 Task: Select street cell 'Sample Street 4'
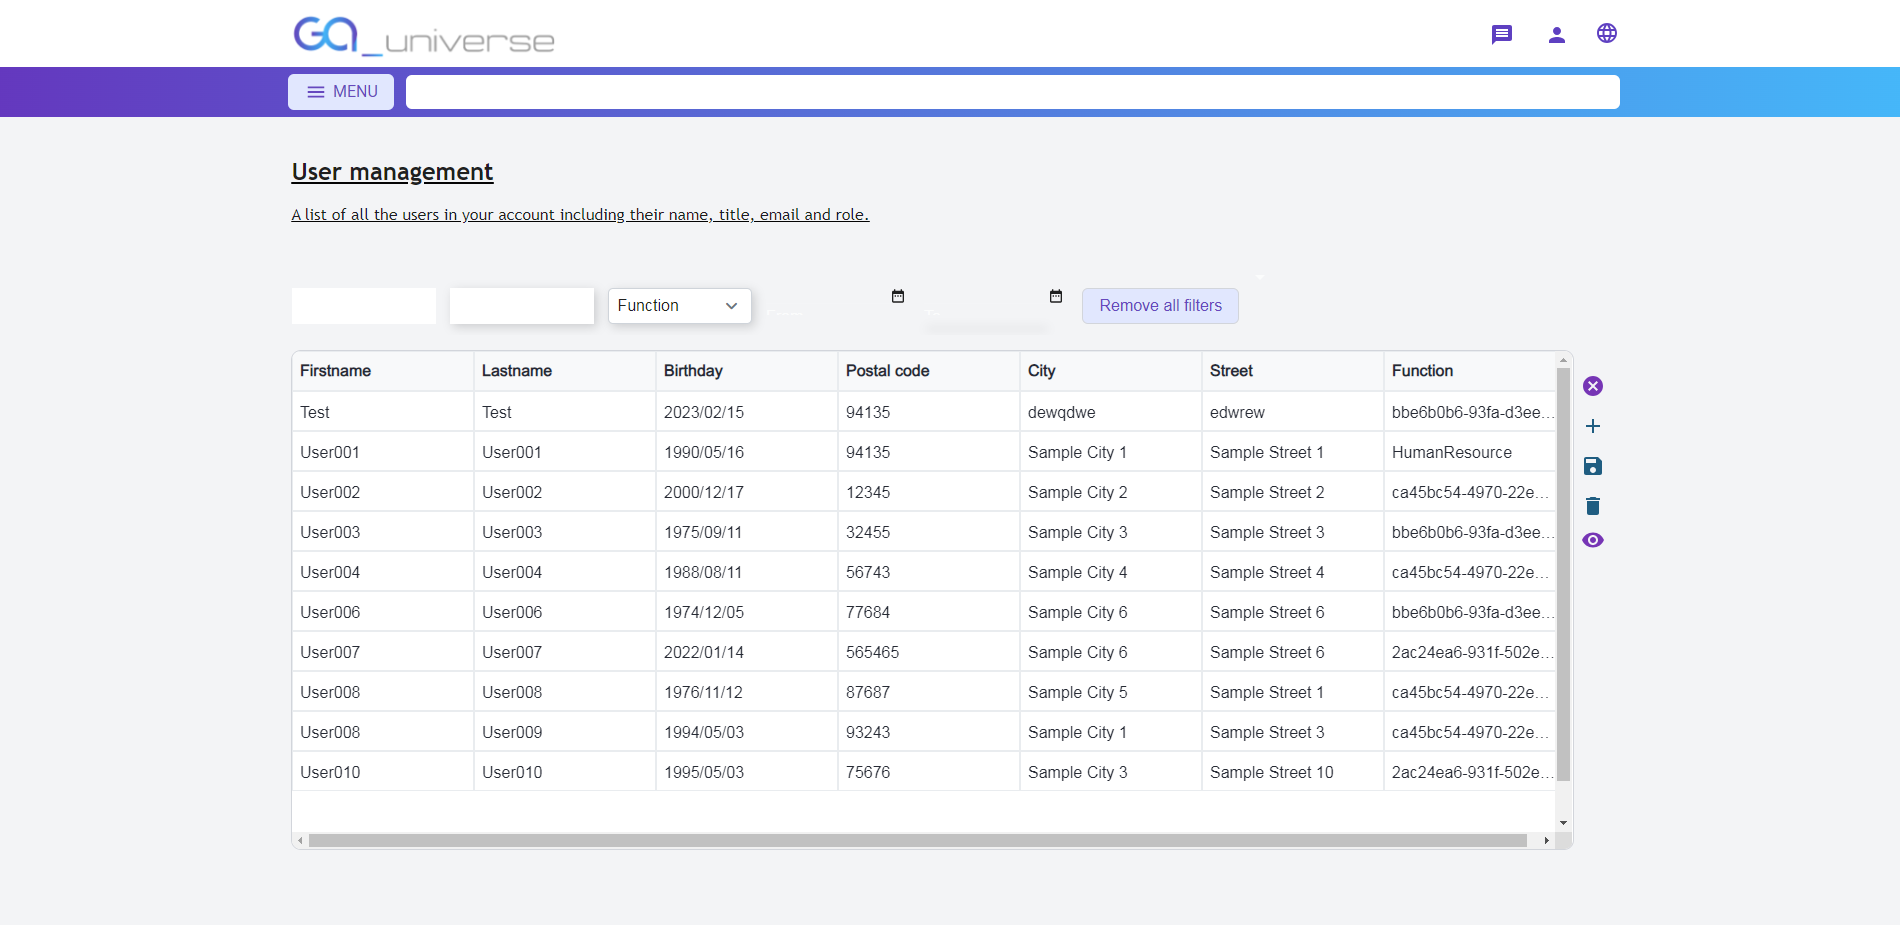pos(1292,572)
